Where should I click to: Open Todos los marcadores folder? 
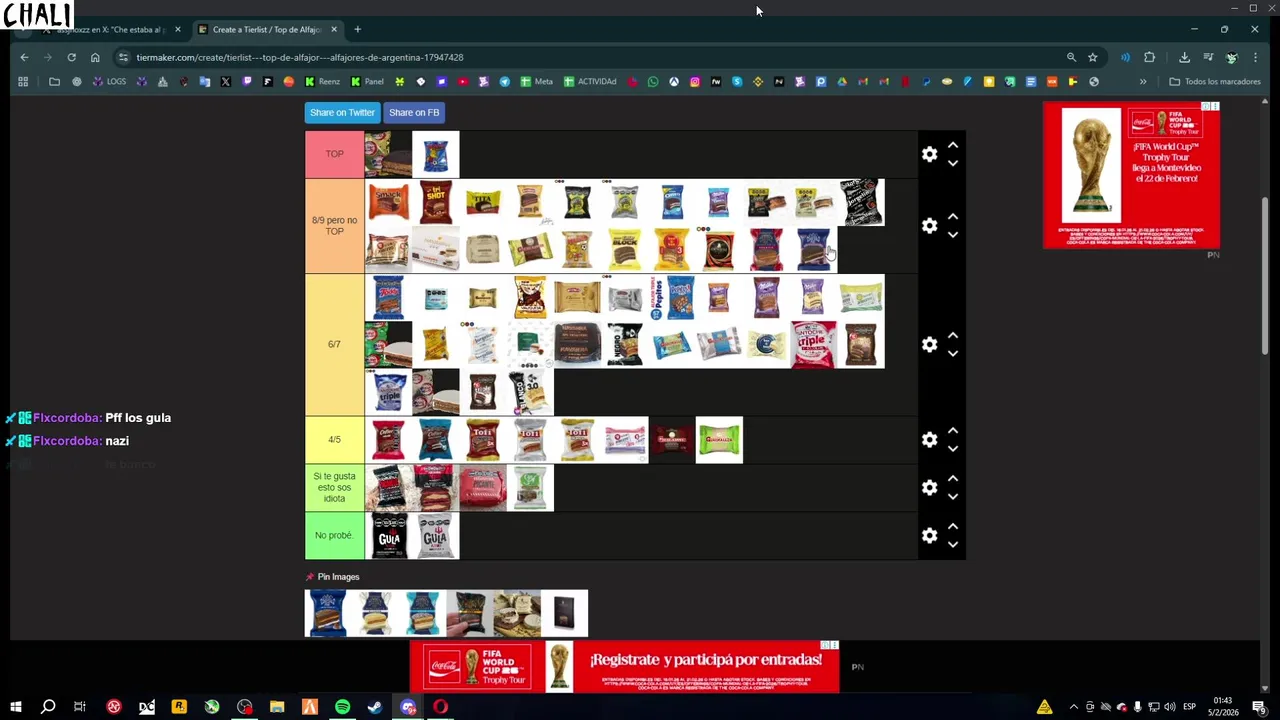[x=1214, y=81]
